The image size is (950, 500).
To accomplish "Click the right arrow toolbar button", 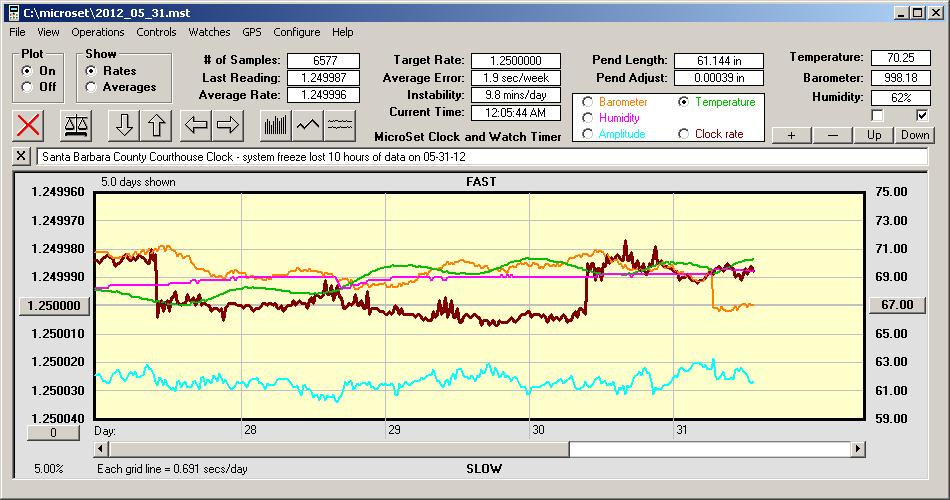I will coord(228,125).
